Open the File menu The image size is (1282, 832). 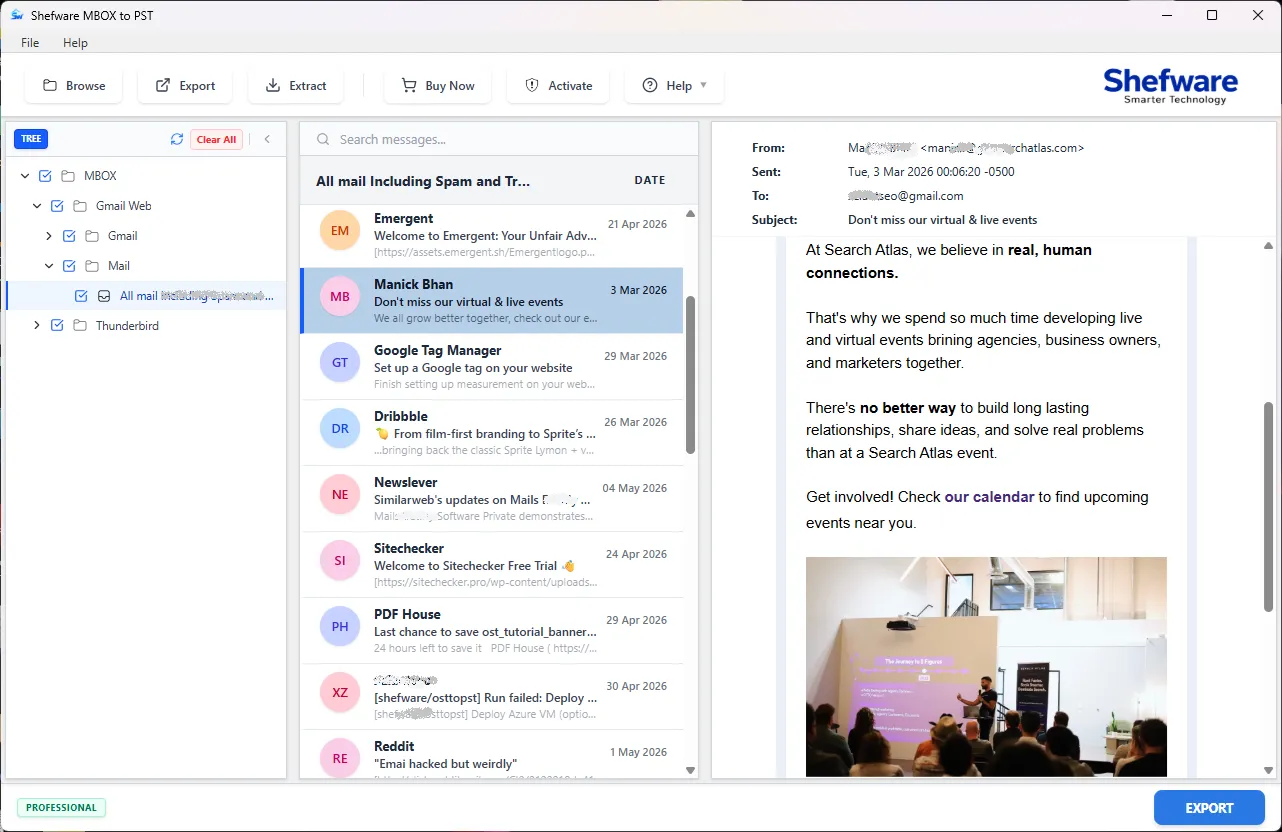click(x=30, y=43)
